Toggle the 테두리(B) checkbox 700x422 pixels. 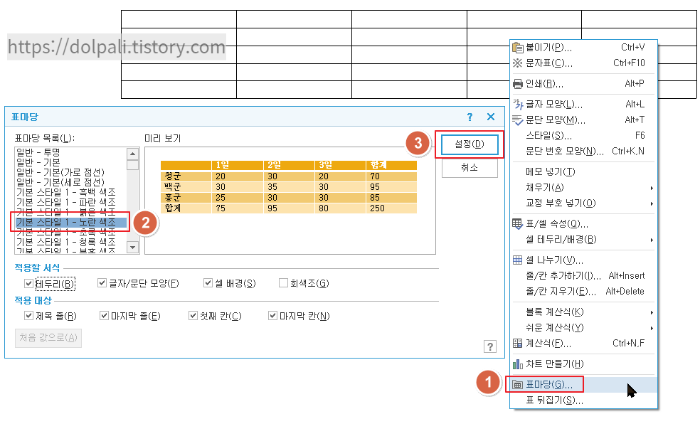pos(29,283)
